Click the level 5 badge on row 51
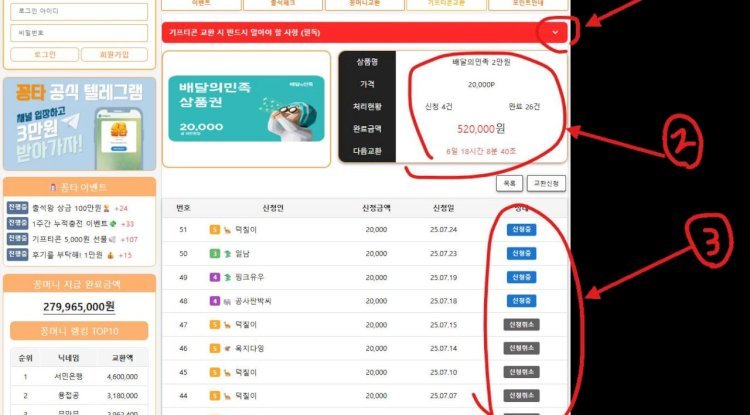 pyautogui.click(x=214, y=230)
